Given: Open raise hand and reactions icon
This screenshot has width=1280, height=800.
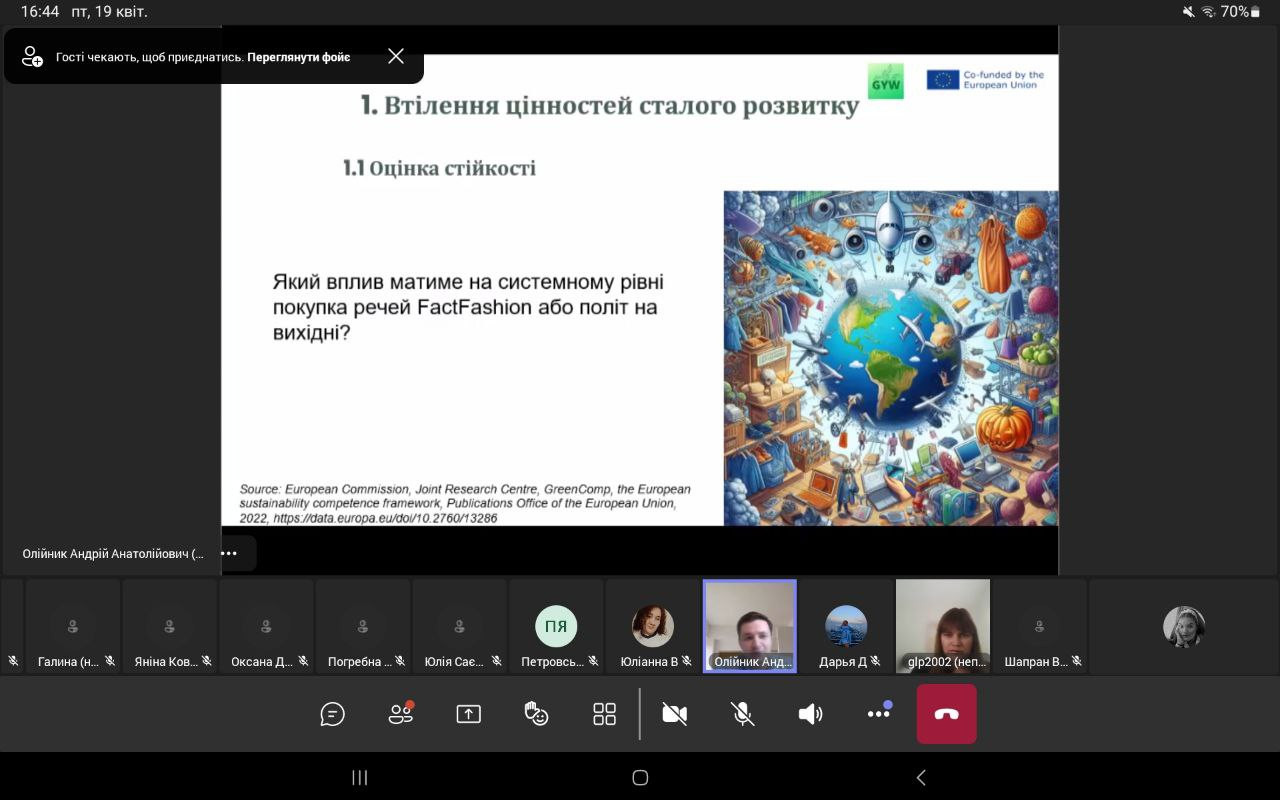Looking at the screenshot, I should click(x=537, y=714).
